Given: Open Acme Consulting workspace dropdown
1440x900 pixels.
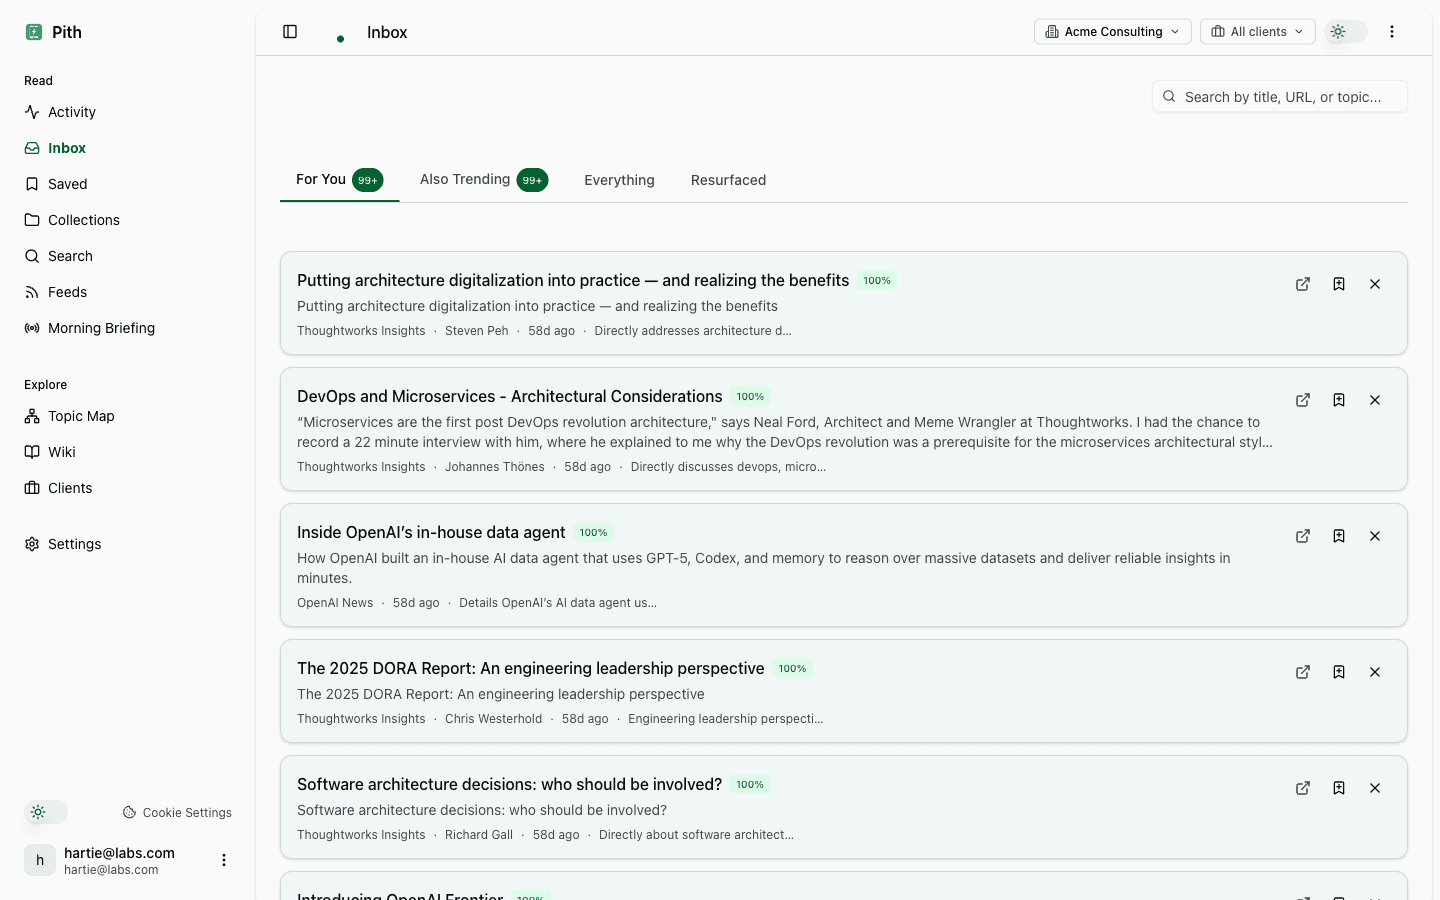Looking at the screenshot, I should pos(1113,32).
